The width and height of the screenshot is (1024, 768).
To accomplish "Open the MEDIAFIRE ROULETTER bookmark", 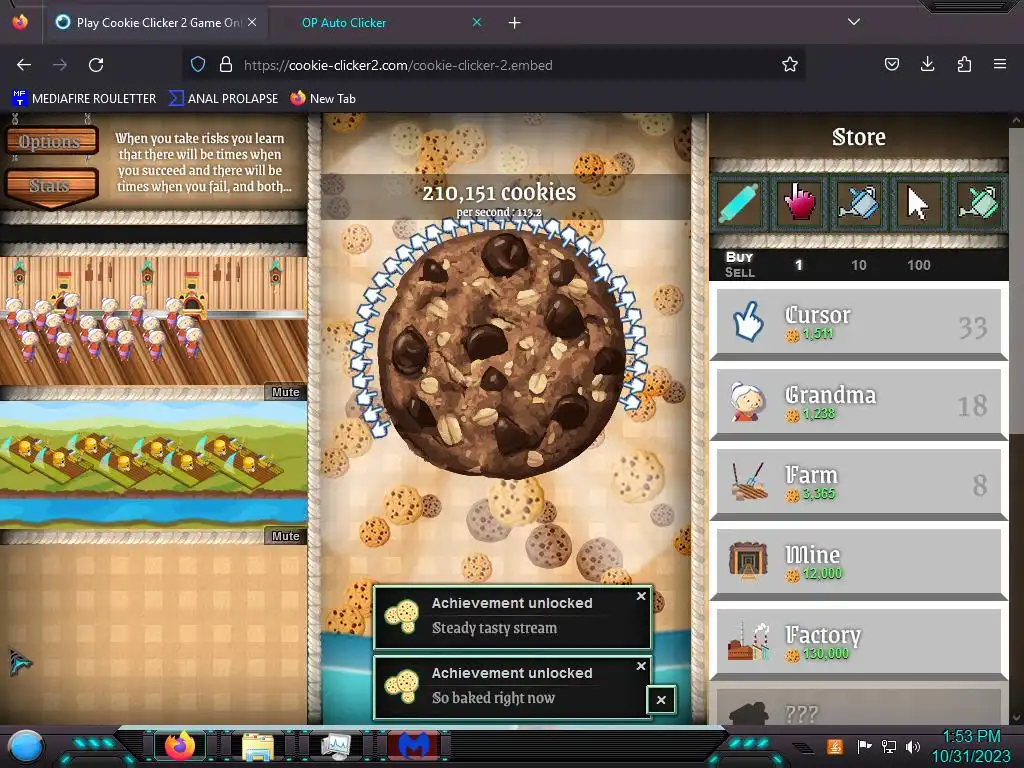I will coord(84,99).
